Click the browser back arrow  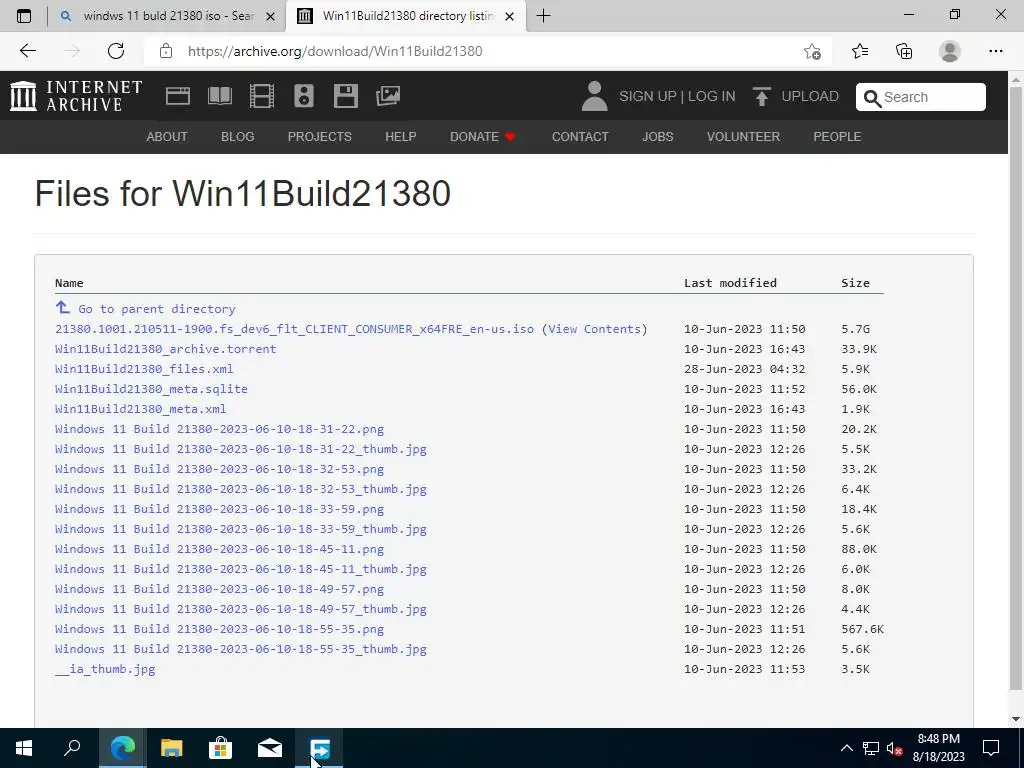[27, 51]
